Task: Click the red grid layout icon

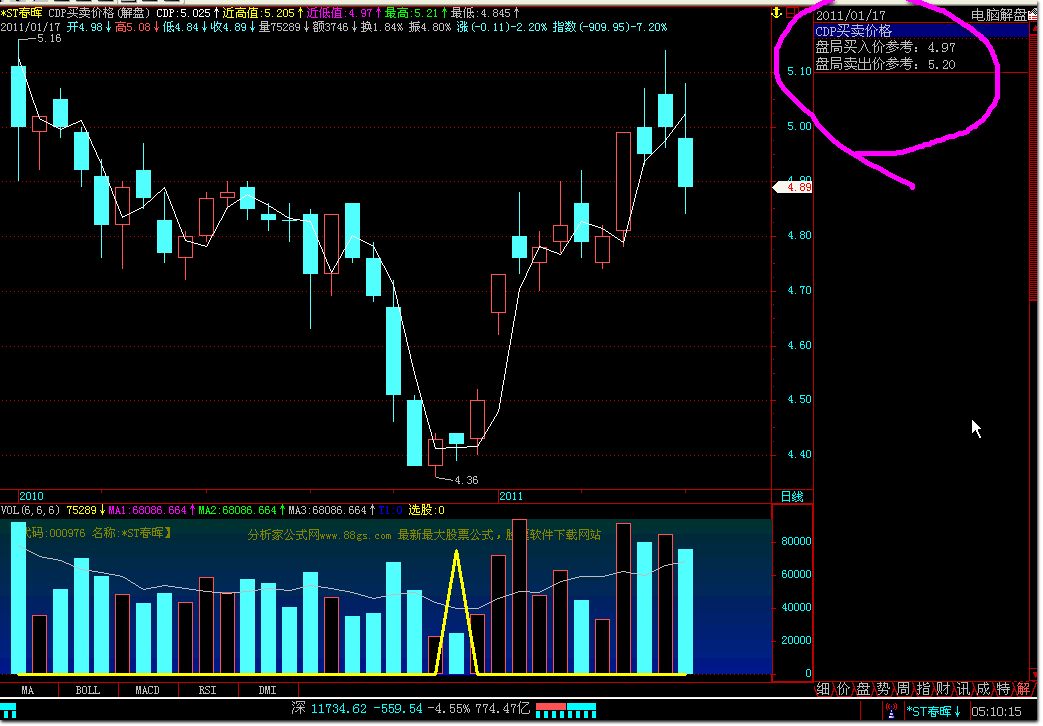Action: coord(792,13)
